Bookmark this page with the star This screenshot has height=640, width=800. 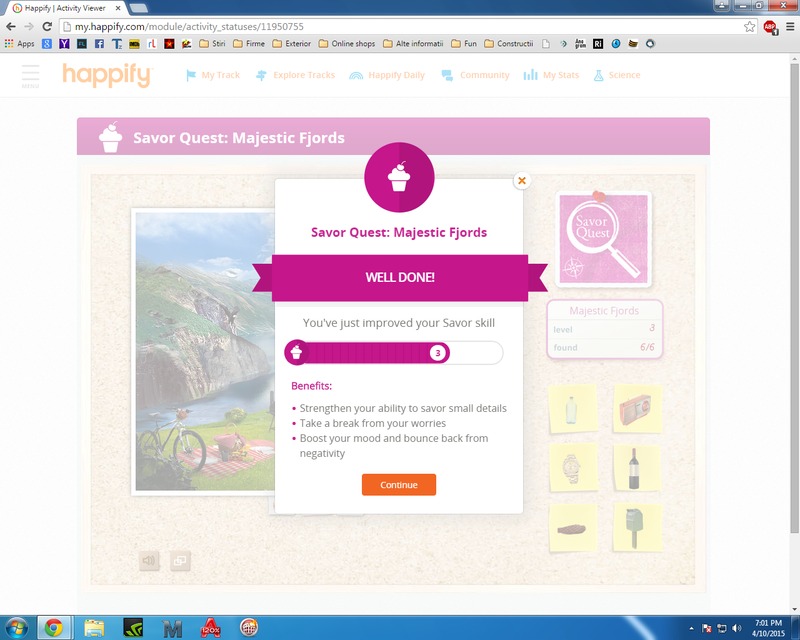pyautogui.click(x=749, y=27)
